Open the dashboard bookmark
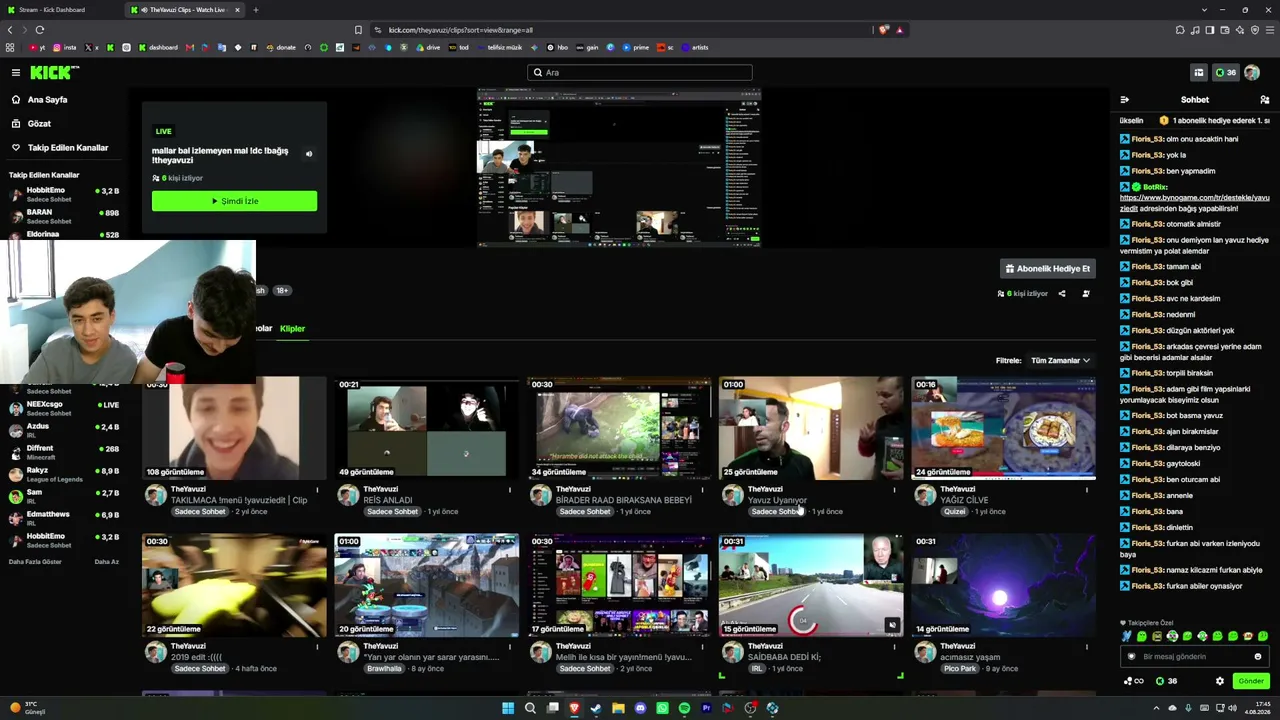This screenshot has height=720, width=1280. click(x=158, y=47)
